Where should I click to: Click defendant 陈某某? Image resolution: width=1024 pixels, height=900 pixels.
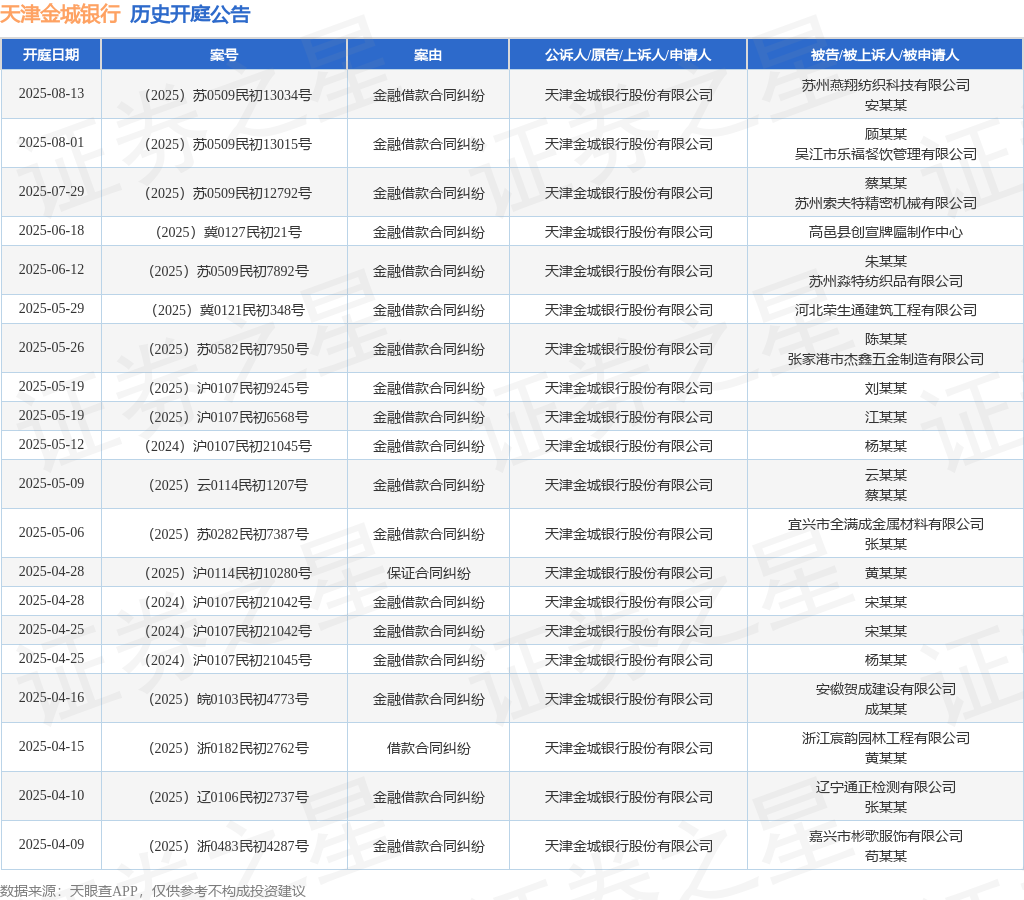click(886, 339)
